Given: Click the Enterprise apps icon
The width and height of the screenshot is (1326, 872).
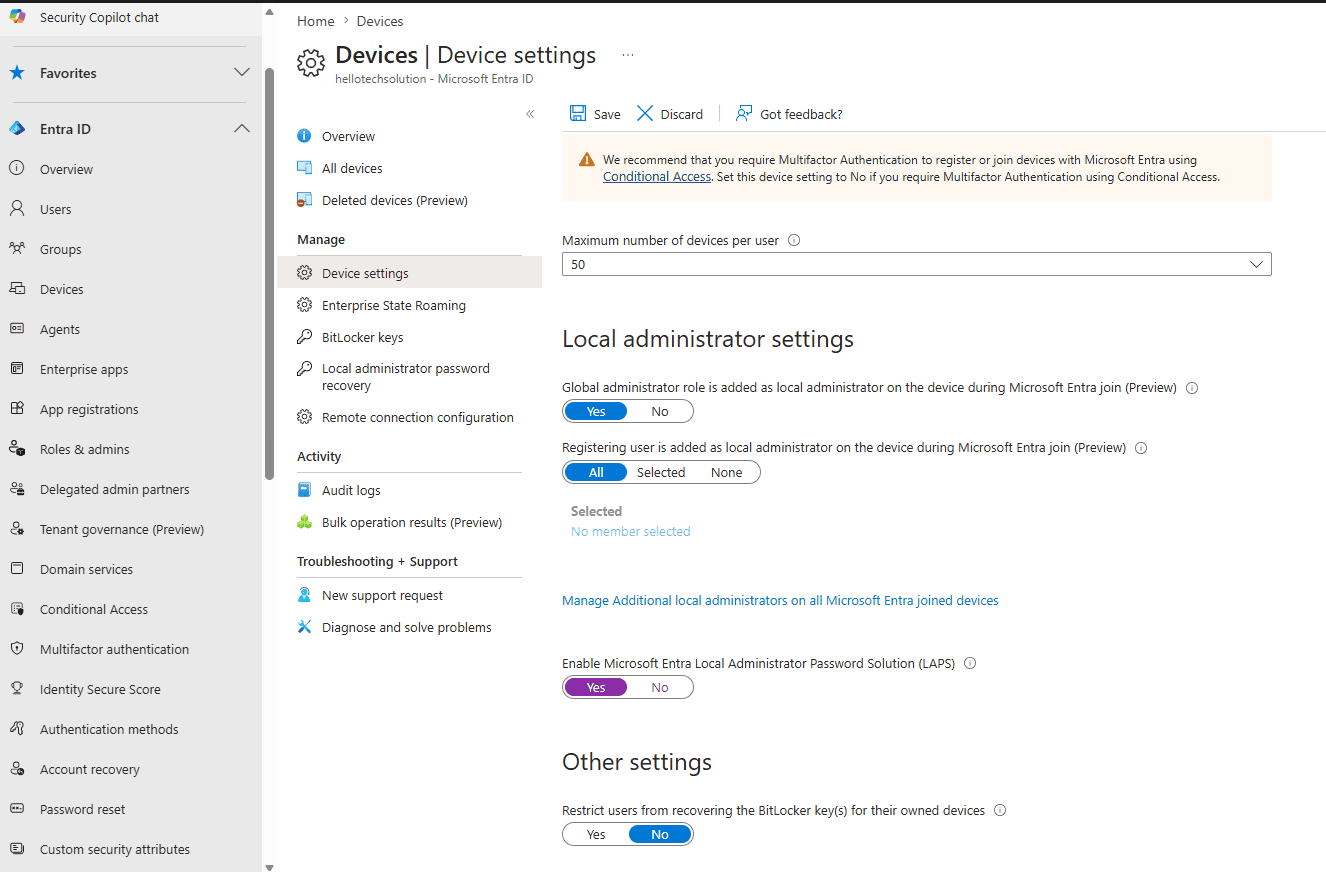Looking at the screenshot, I should (17, 369).
